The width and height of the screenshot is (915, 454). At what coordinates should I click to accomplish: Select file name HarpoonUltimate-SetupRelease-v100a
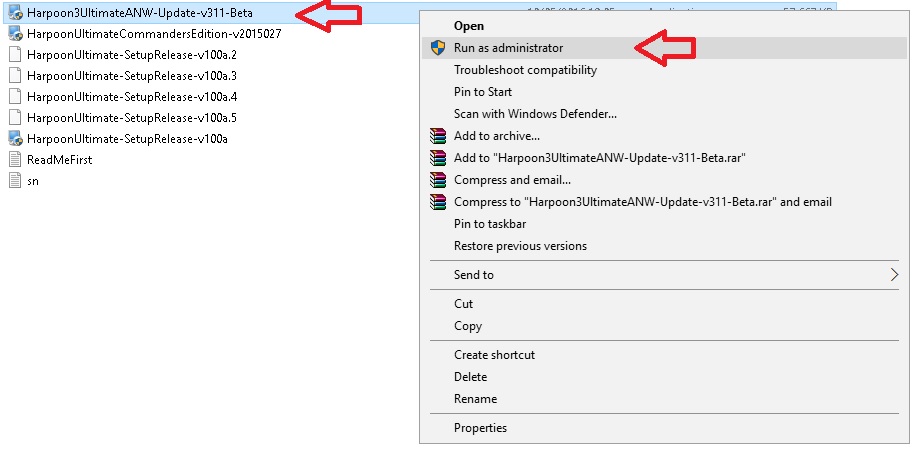pyautogui.click(x=127, y=139)
